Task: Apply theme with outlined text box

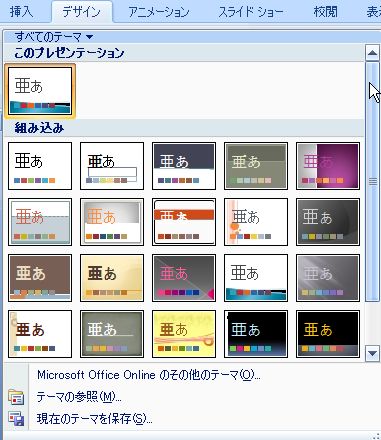Action: [112, 166]
